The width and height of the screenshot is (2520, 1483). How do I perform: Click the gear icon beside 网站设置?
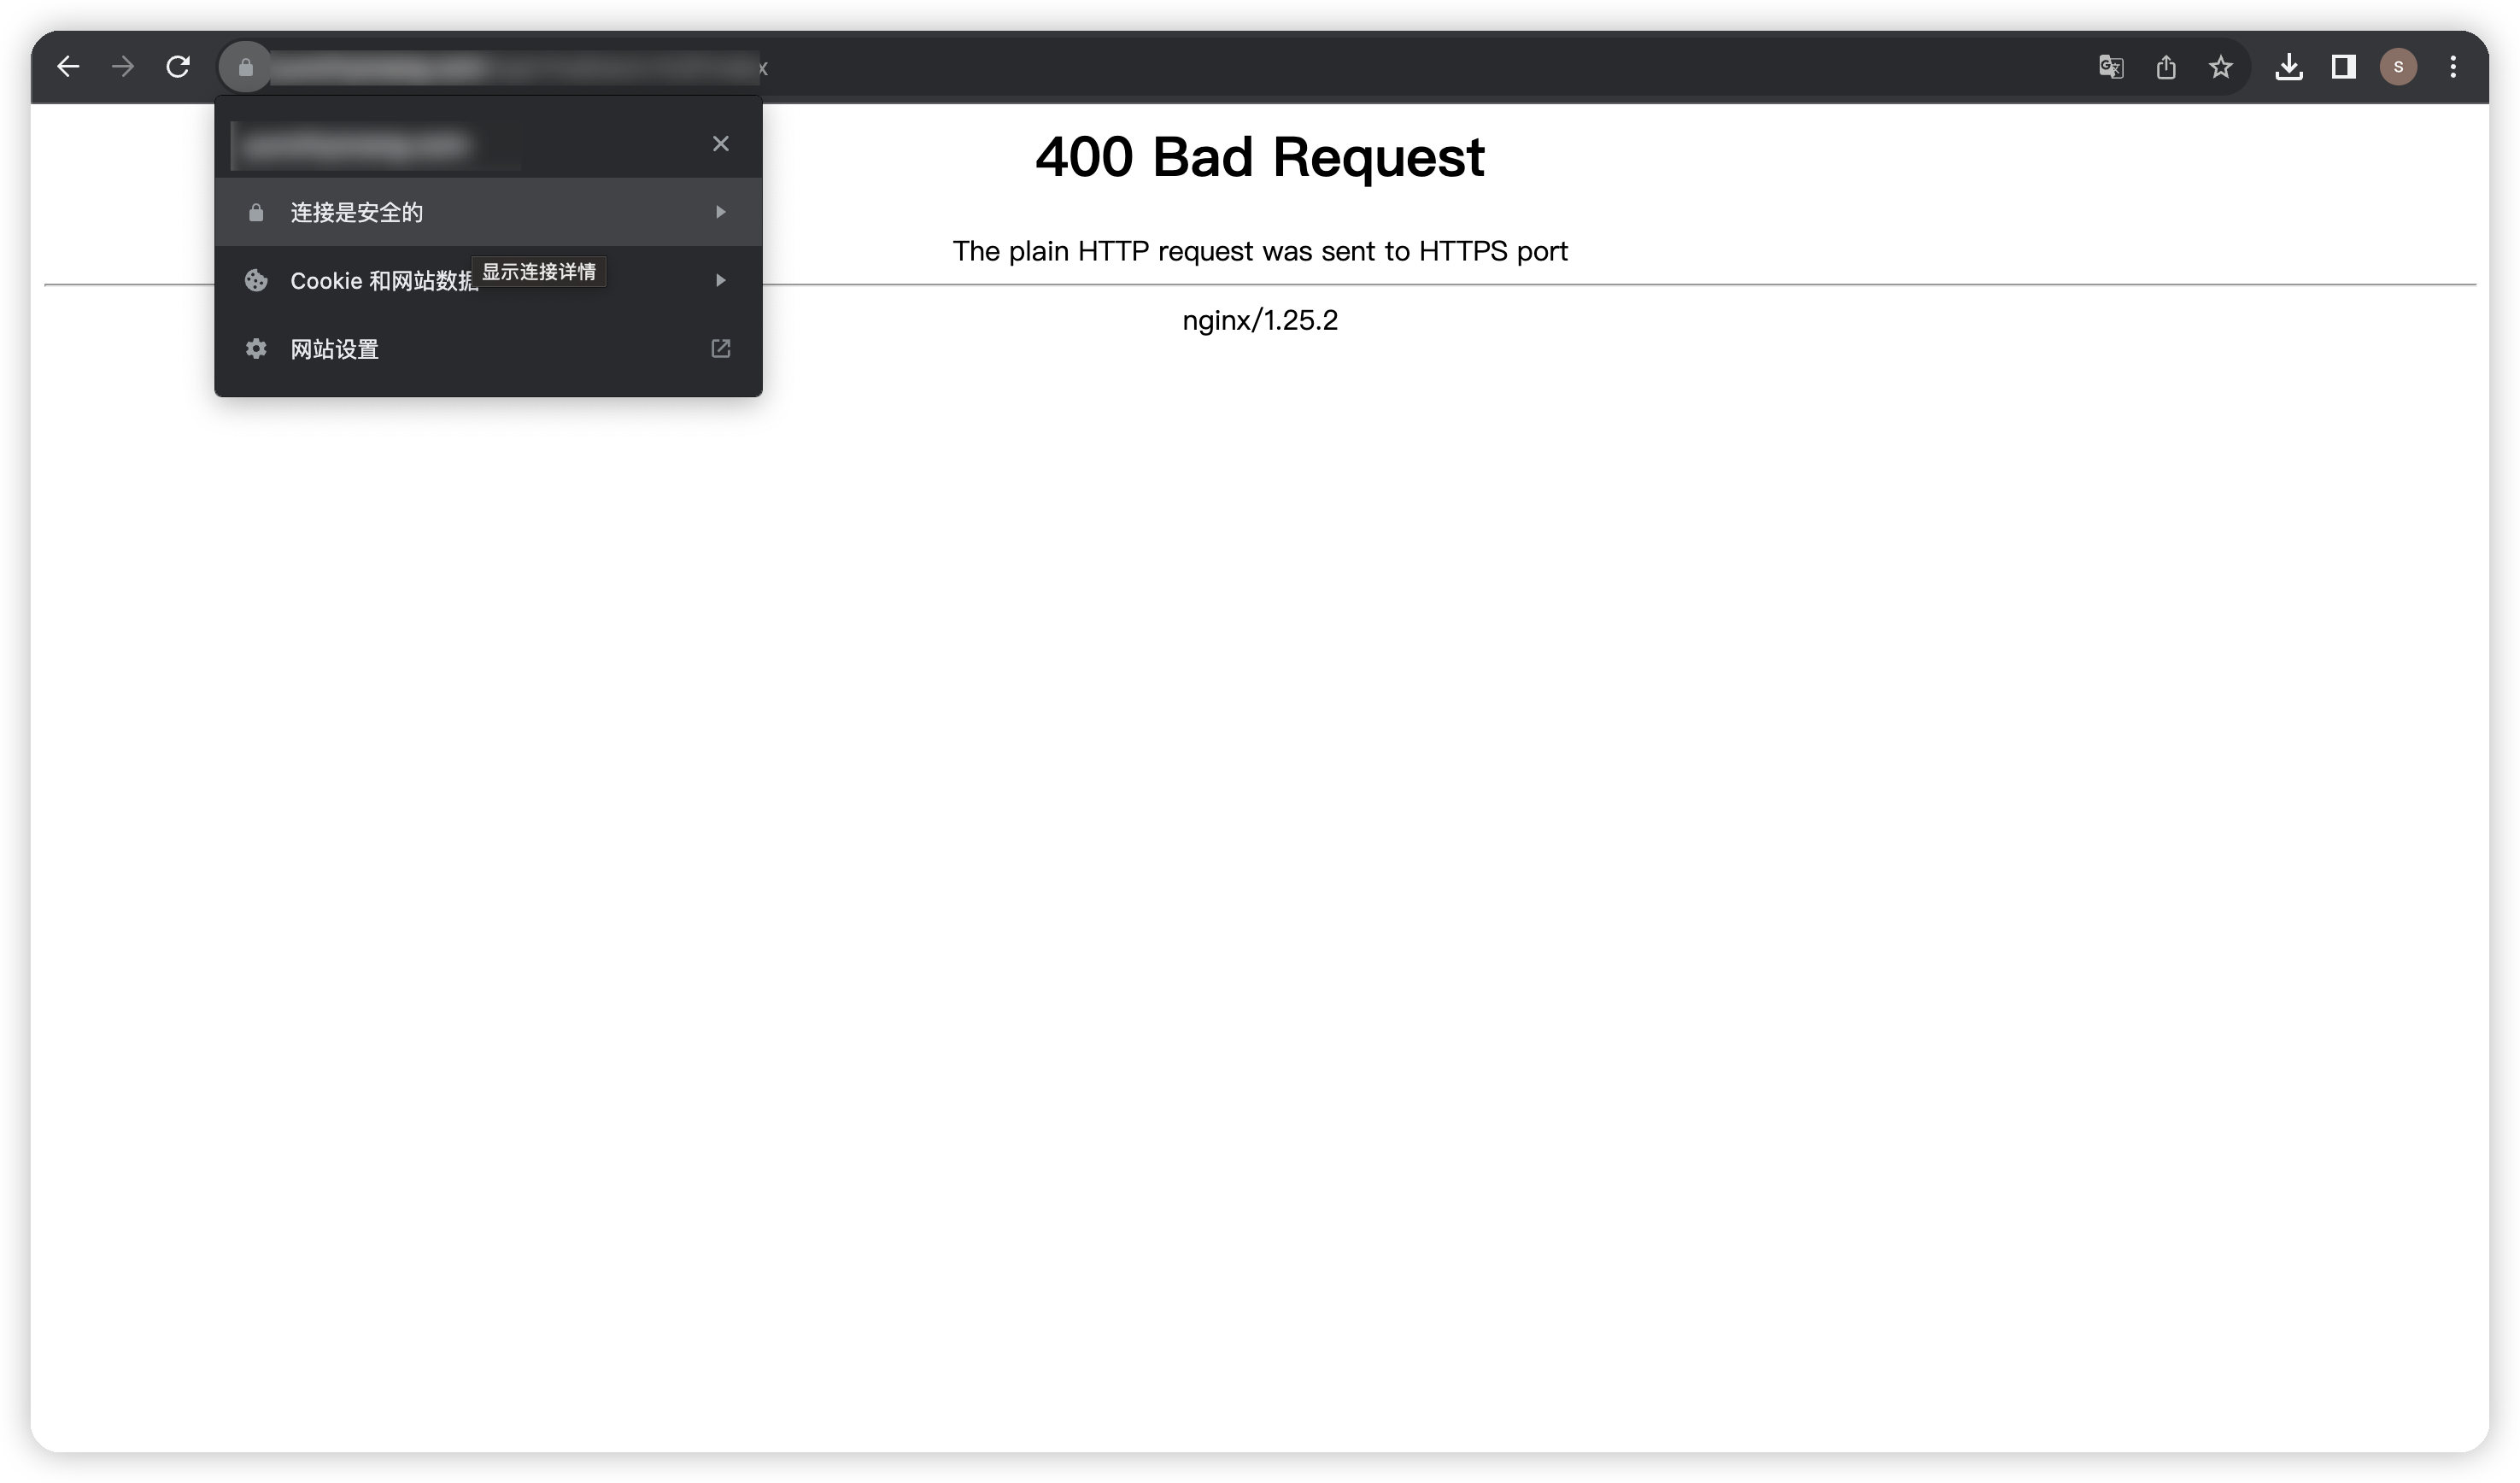point(256,349)
